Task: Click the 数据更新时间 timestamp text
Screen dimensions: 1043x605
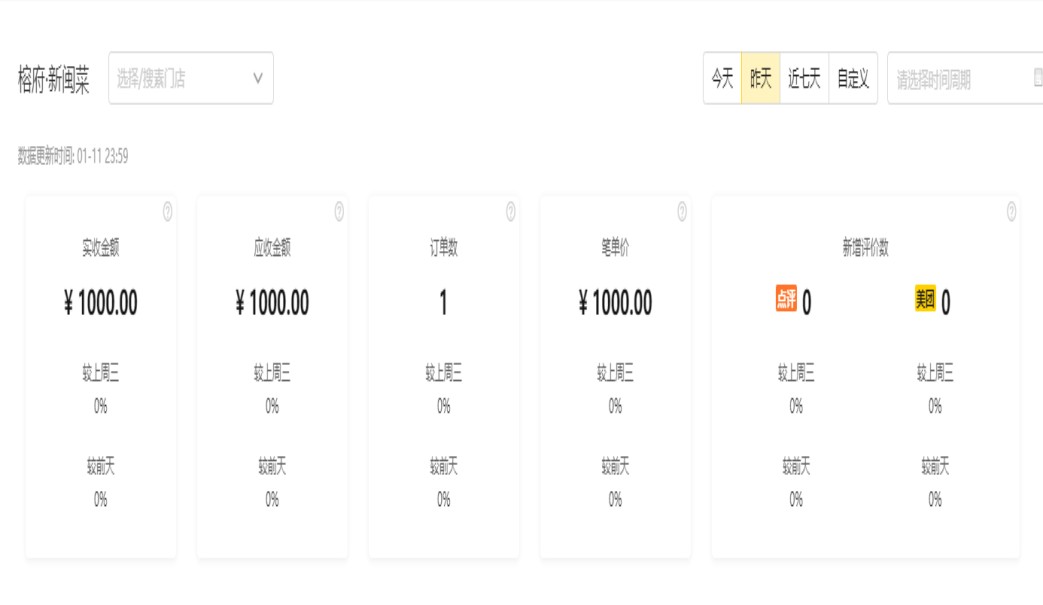Action: pyautogui.click(x=73, y=156)
